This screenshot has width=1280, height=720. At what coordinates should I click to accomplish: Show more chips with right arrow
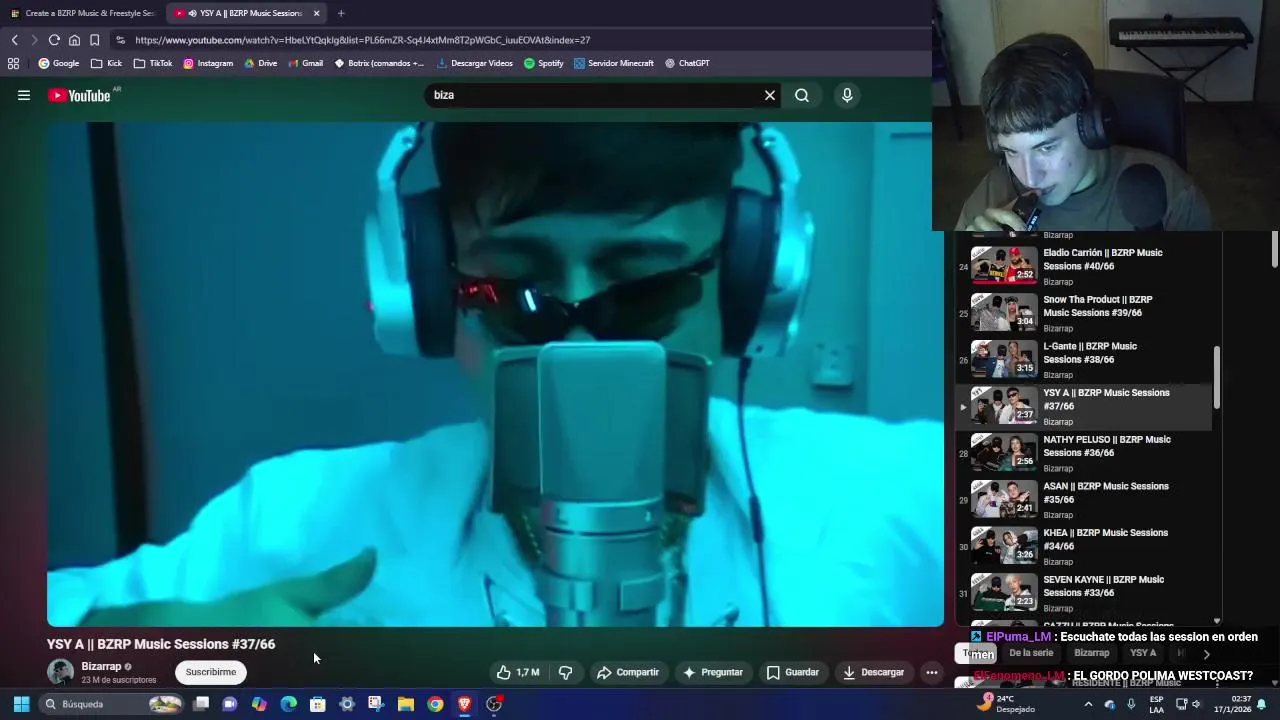pyautogui.click(x=1206, y=654)
